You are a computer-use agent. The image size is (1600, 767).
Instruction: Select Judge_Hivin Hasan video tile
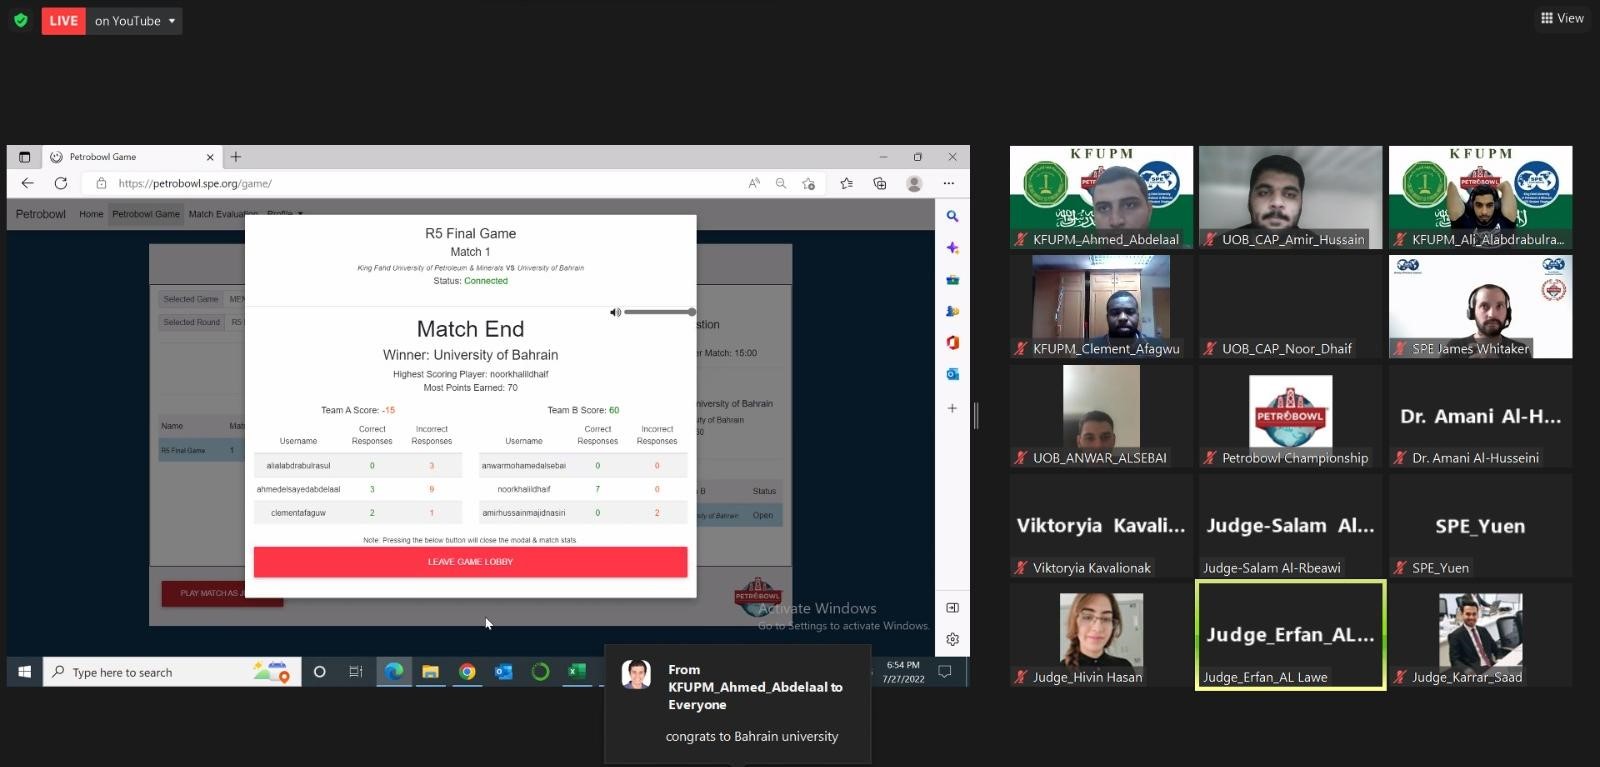pos(1101,635)
